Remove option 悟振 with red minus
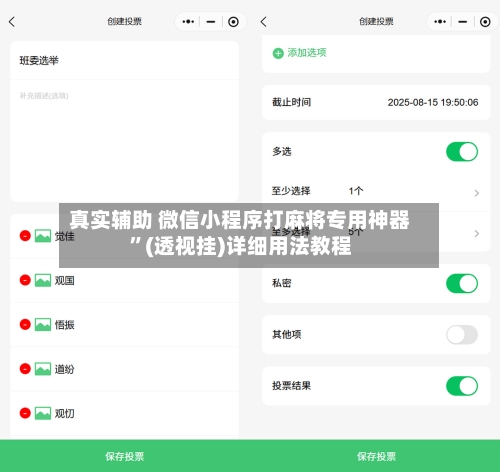This screenshot has width=500, height=472. (x=25, y=324)
